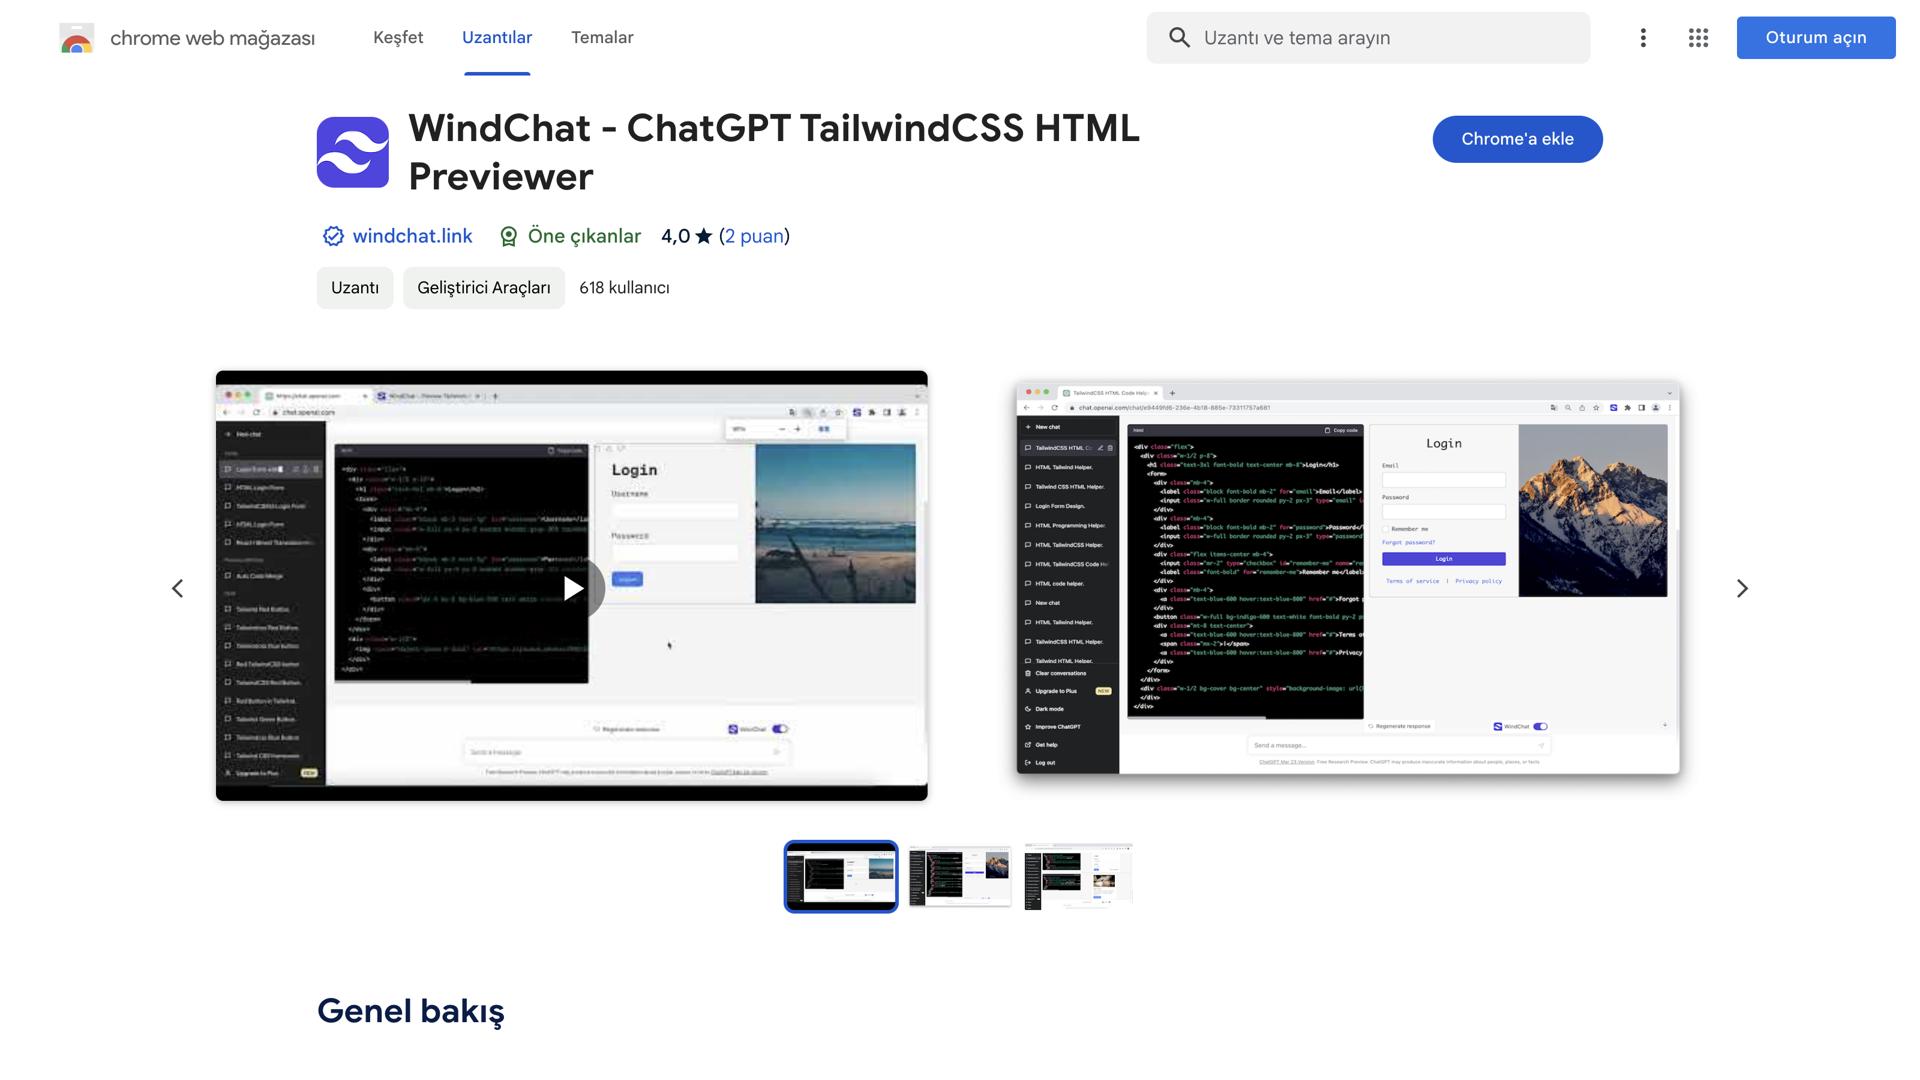1920x1080 pixels.
Task: Click the search magnifier icon
Action: click(1179, 38)
